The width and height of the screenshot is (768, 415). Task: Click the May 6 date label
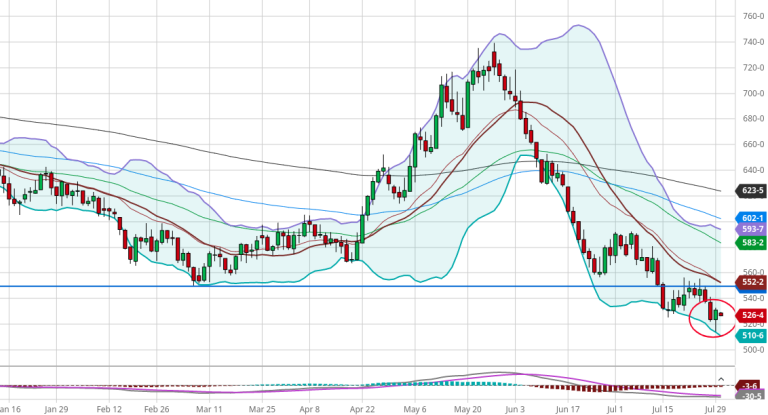(416, 409)
